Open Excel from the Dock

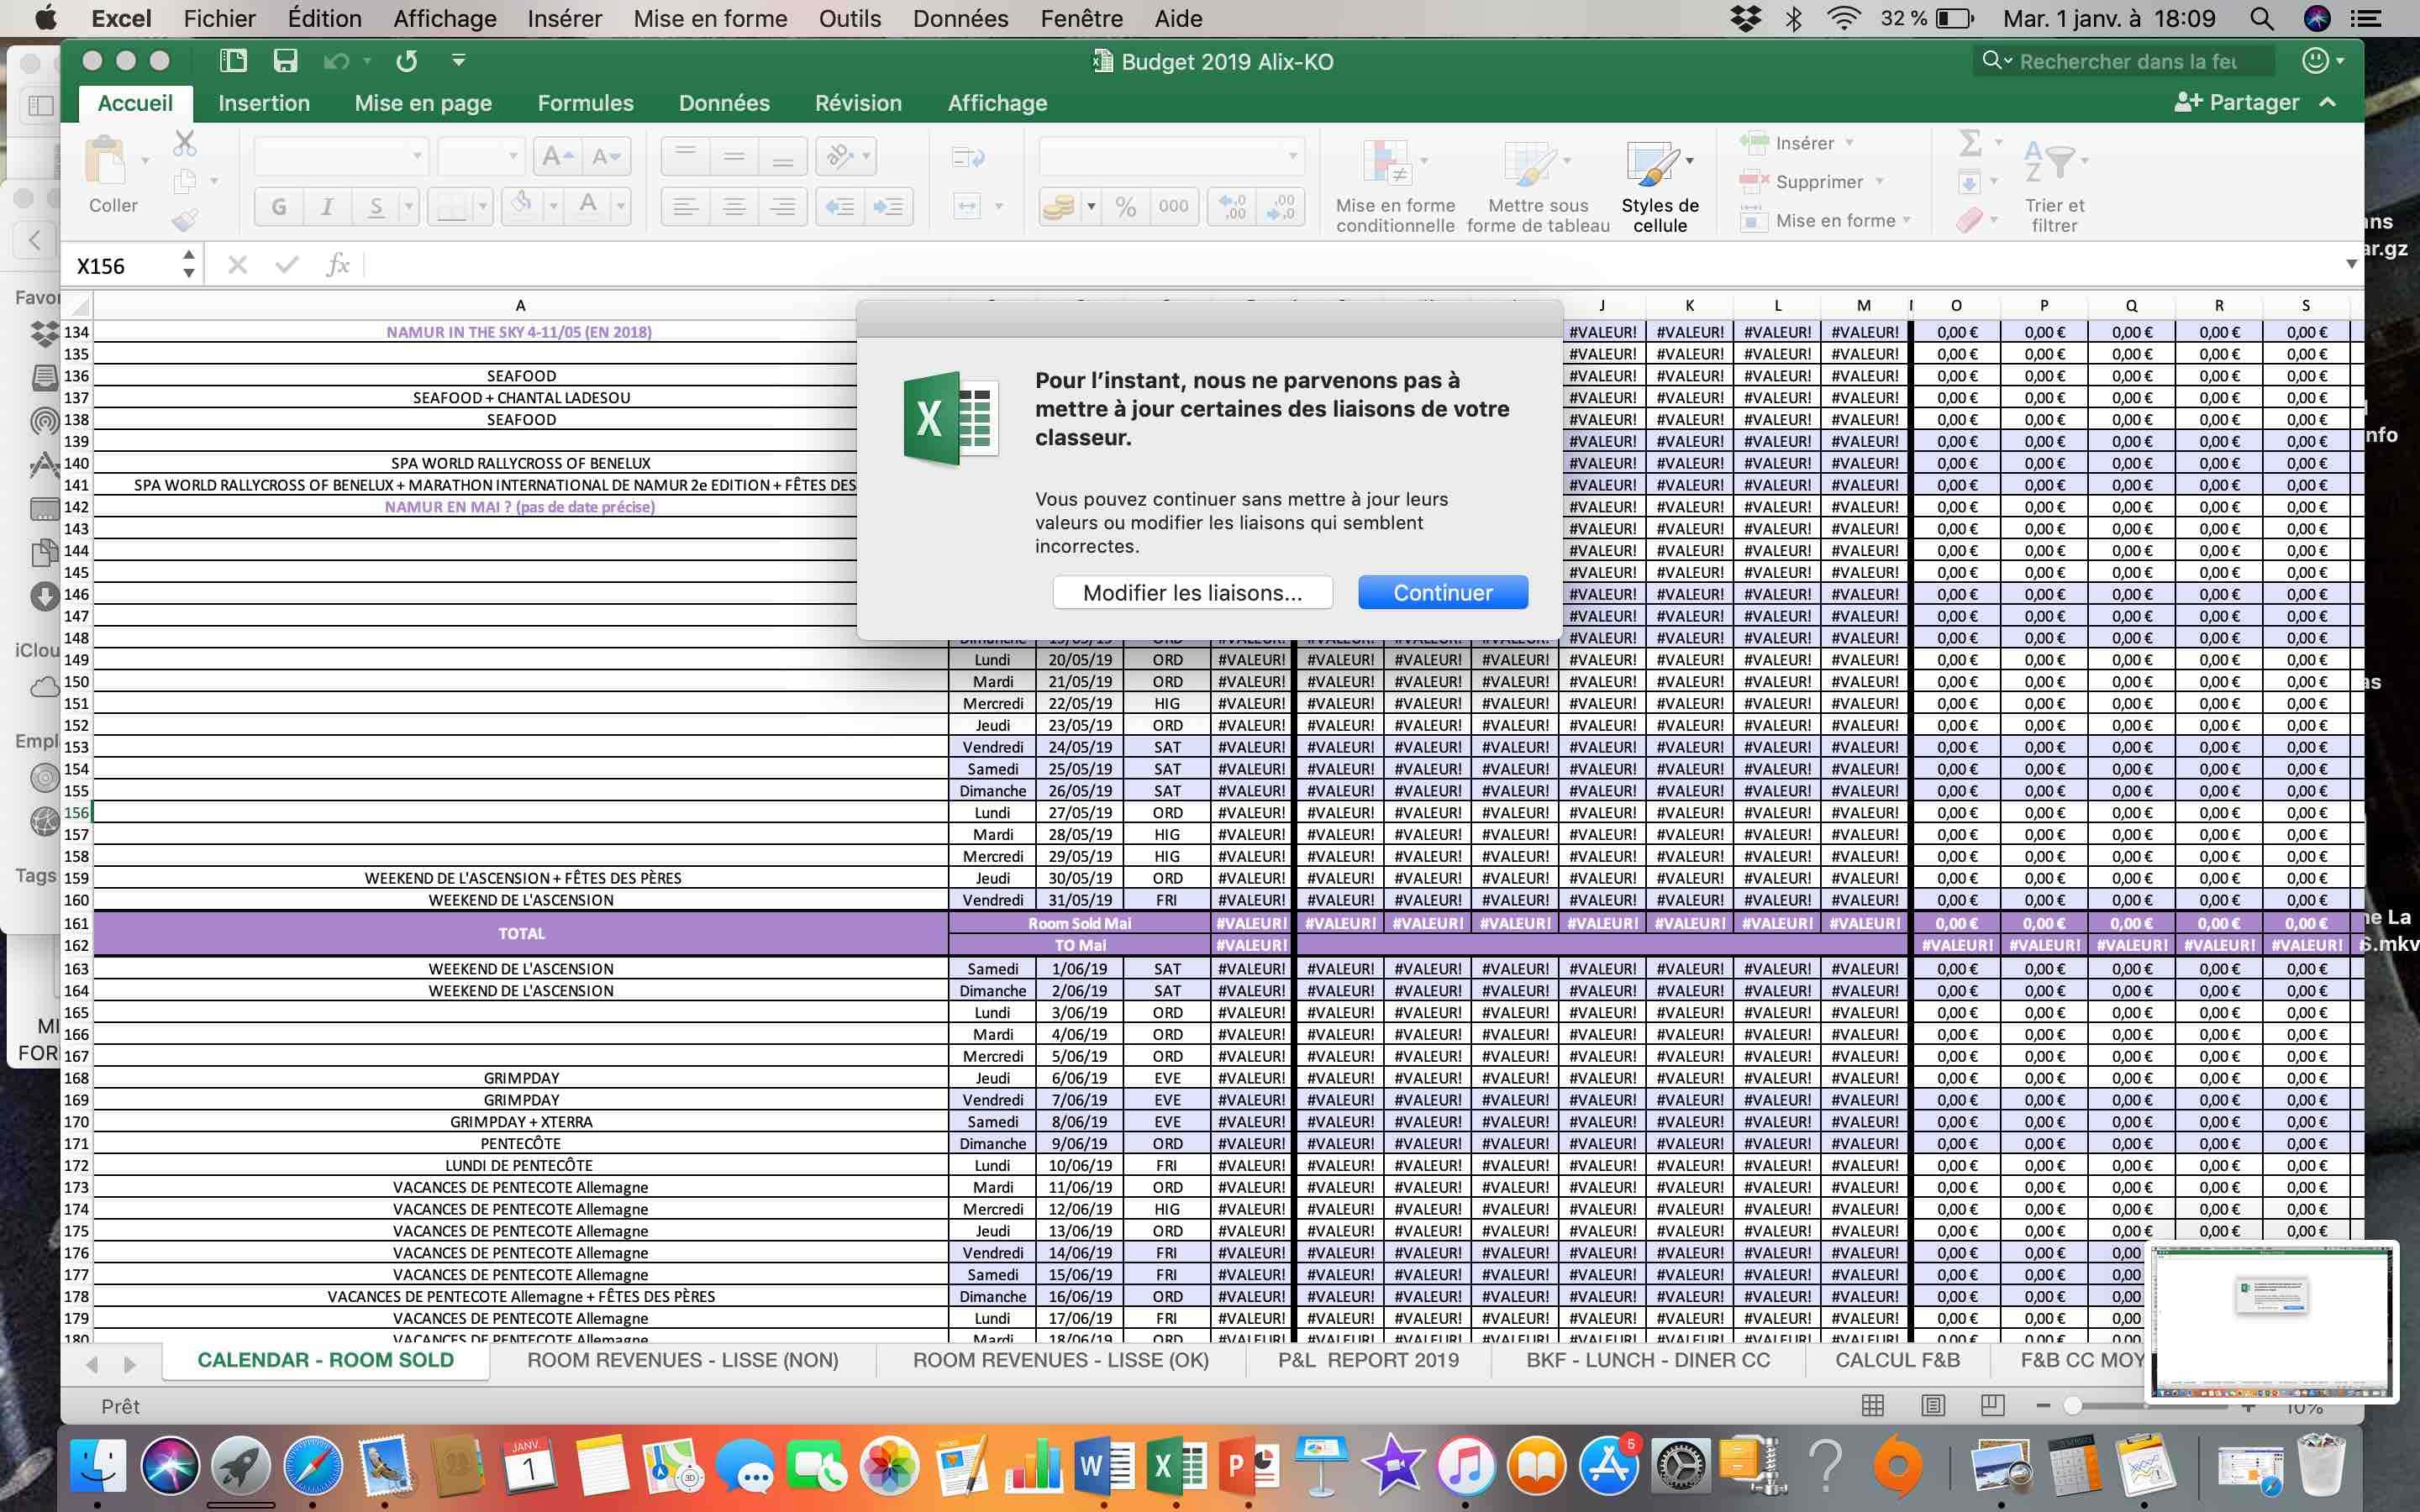[x=1176, y=1467]
